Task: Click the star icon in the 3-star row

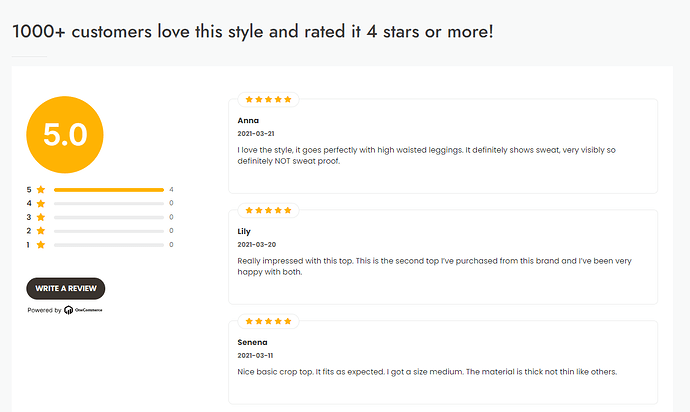Action: [x=41, y=217]
